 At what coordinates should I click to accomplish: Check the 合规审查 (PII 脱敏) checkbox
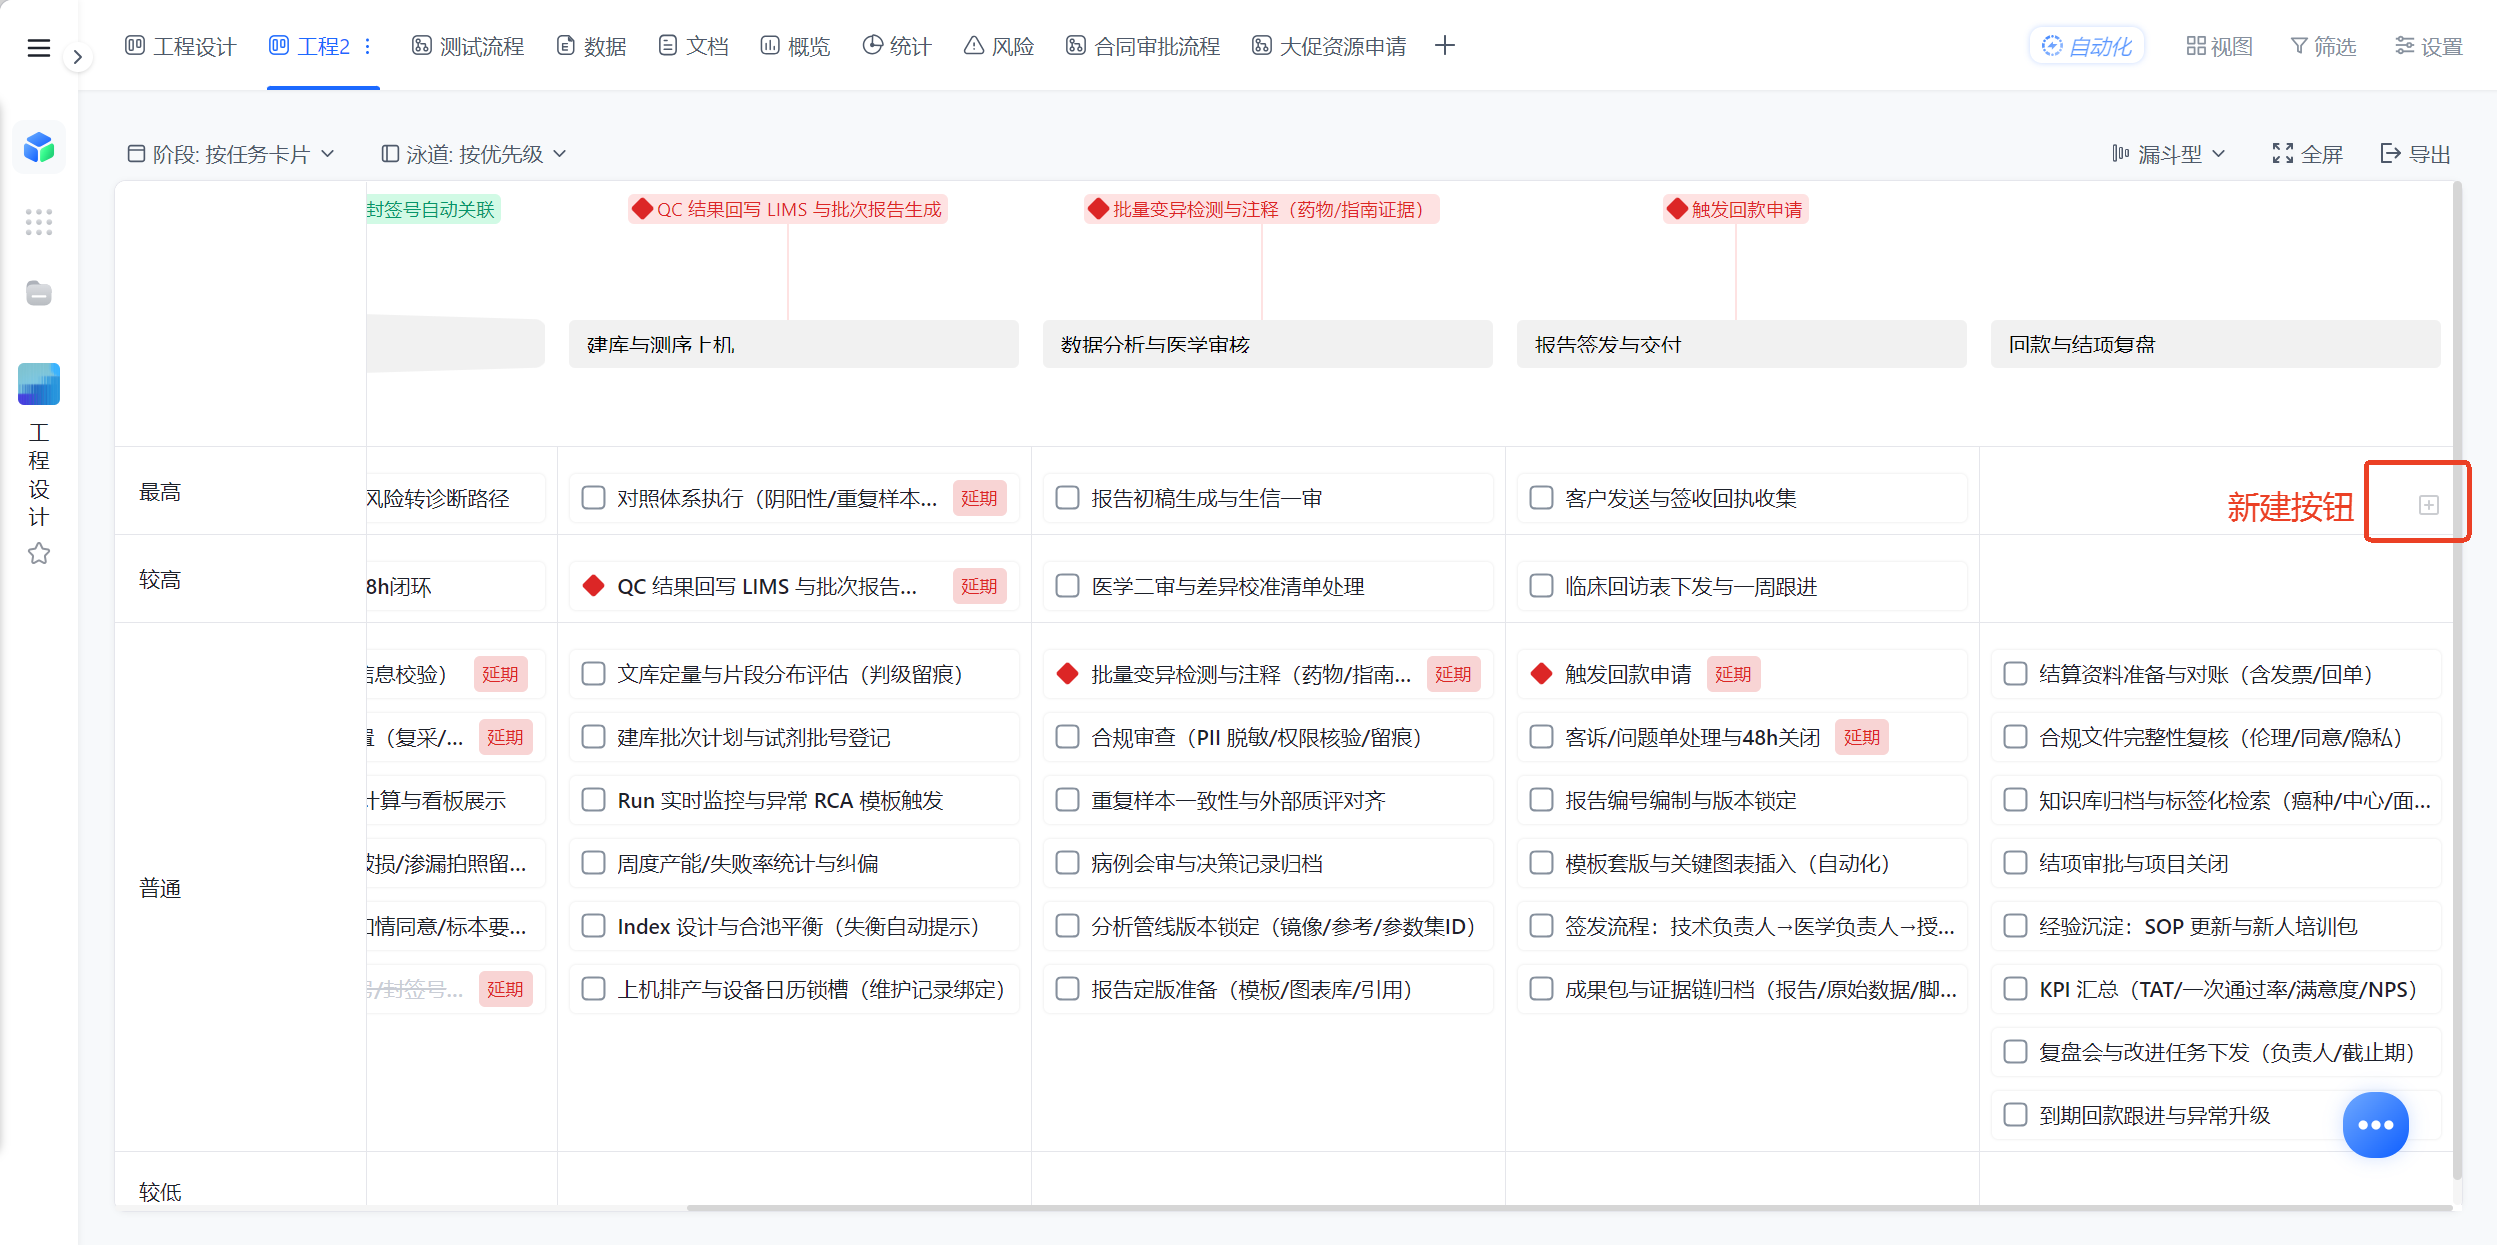click(1068, 737)
